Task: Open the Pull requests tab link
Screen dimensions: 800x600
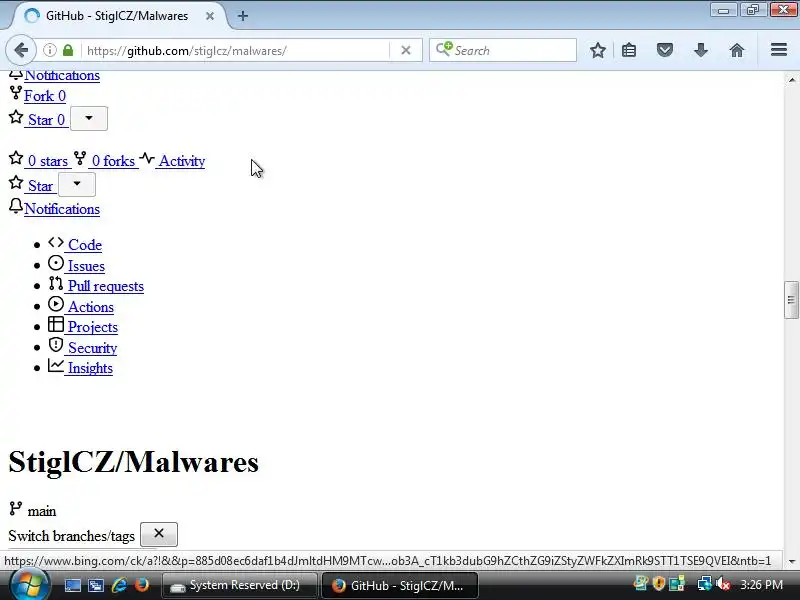Action: point(106,286)
